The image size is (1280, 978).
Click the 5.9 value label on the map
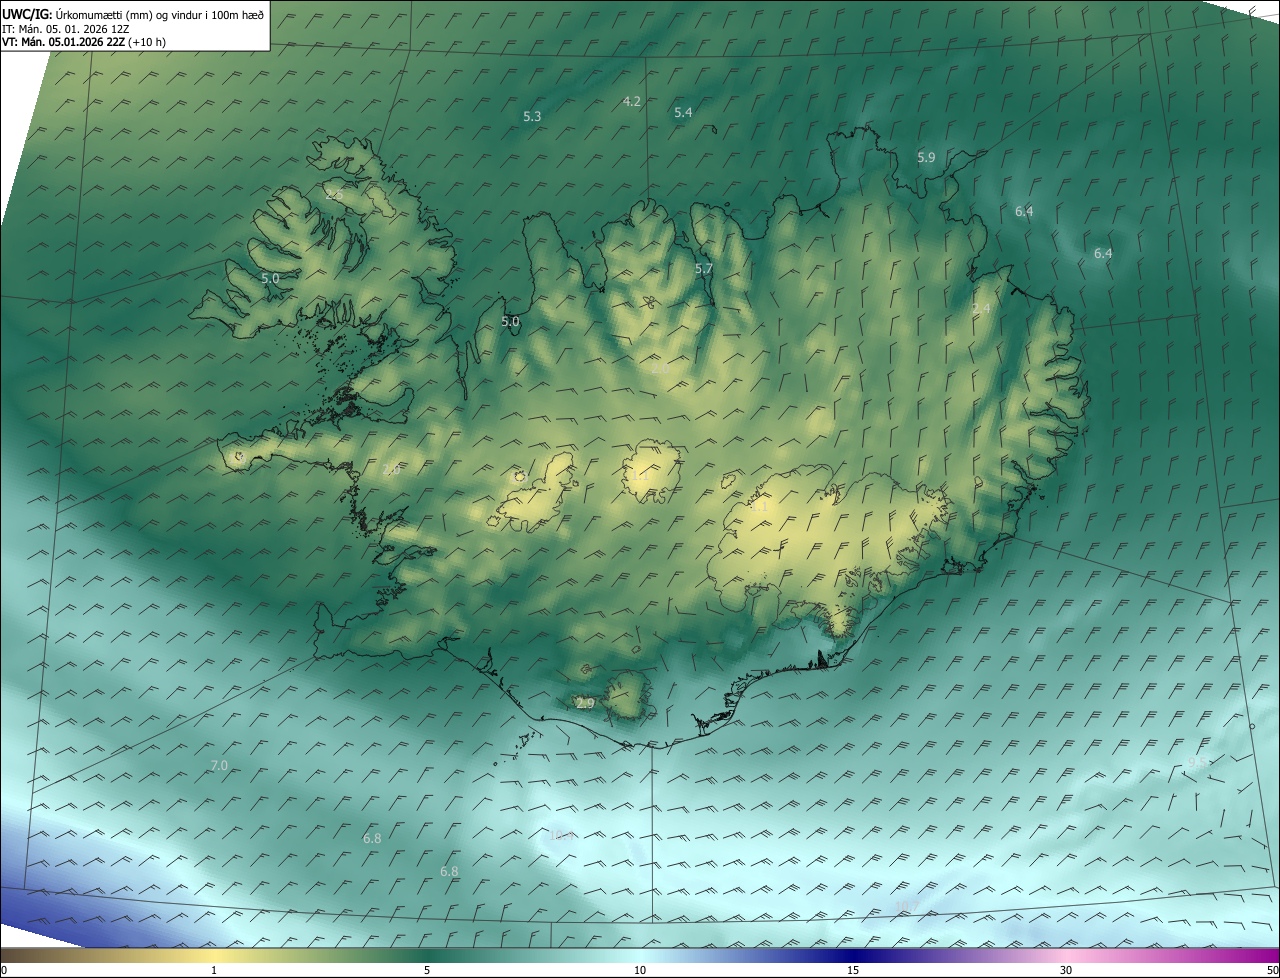pyautogui.click(x=926, y=157)
